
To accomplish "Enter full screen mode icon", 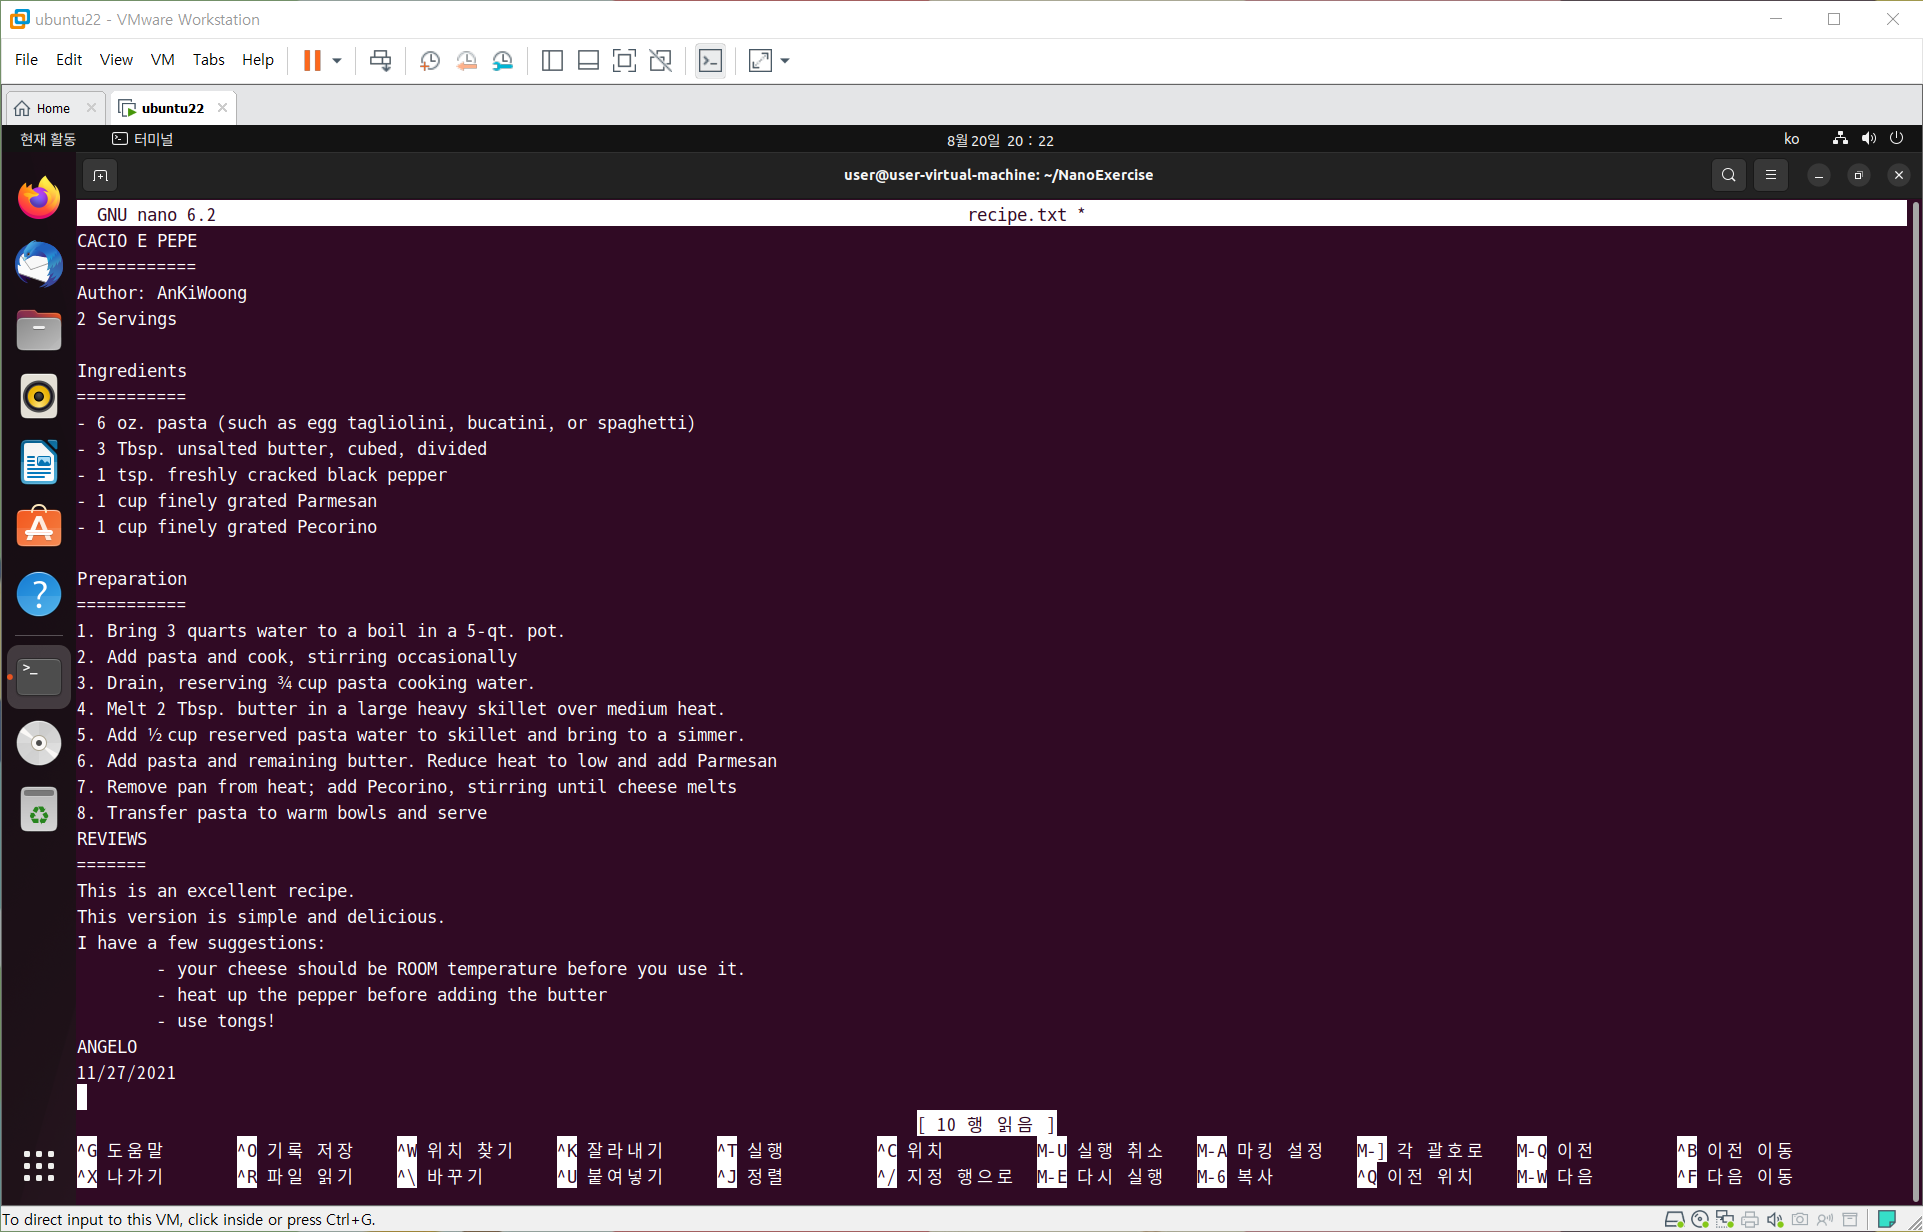I will (624, 61).
